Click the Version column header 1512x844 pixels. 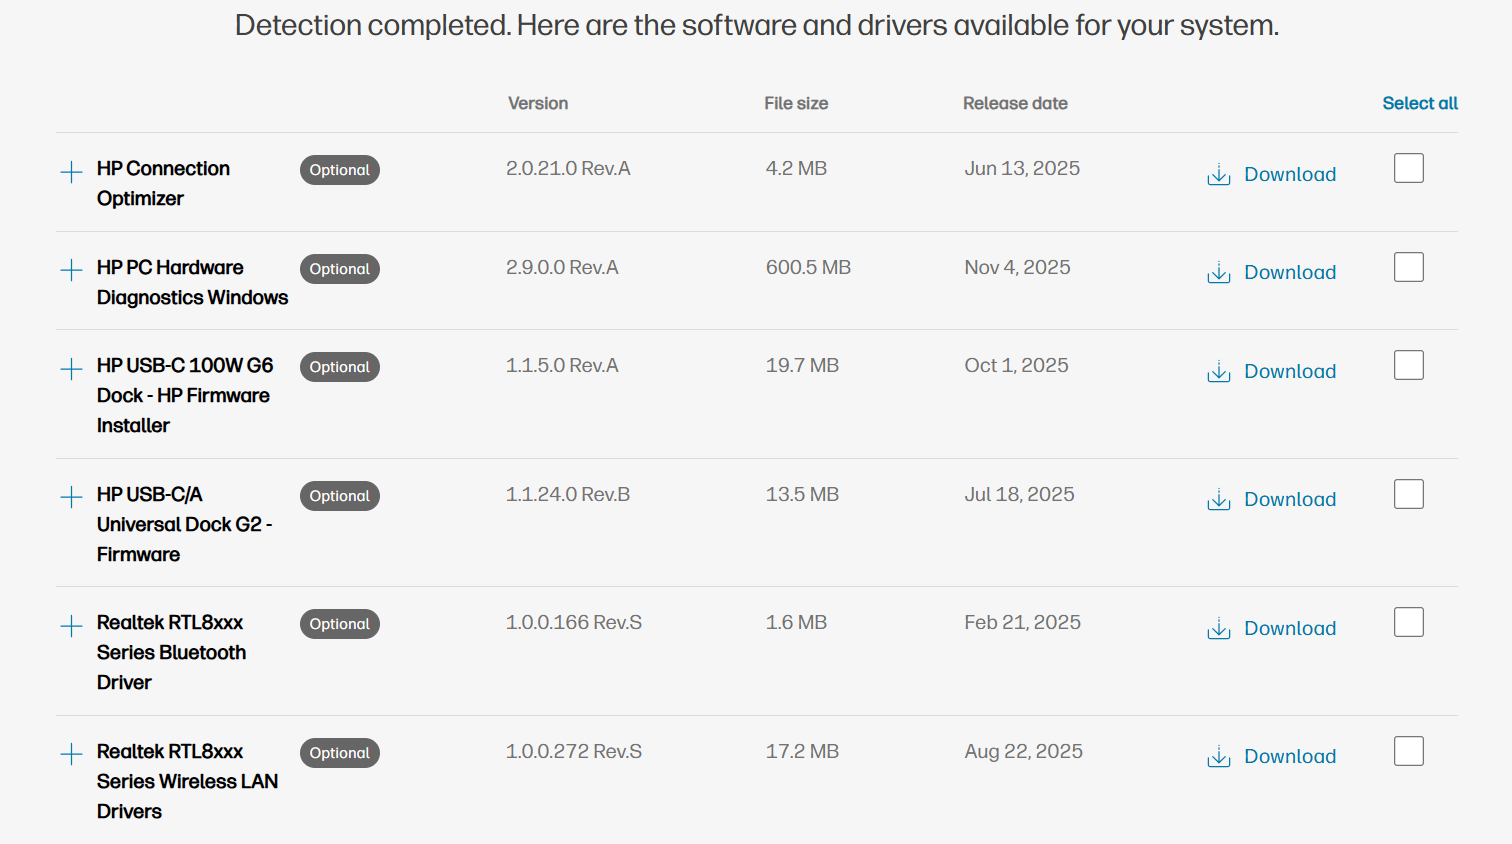(538, 103)
